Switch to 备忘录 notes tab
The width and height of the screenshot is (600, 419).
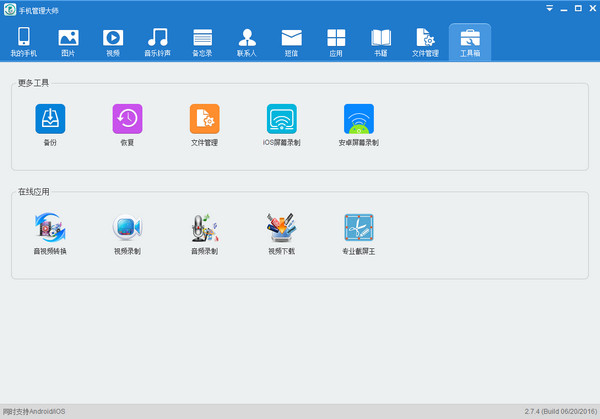pos(202,42)
